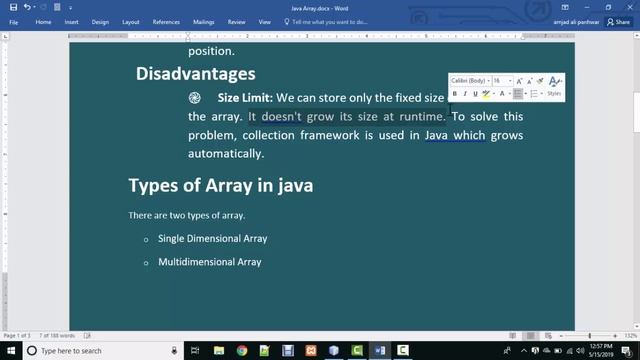This screenshot has height=360, width=640.
Task: Open the View tab
Action: [x=264, y=22]
